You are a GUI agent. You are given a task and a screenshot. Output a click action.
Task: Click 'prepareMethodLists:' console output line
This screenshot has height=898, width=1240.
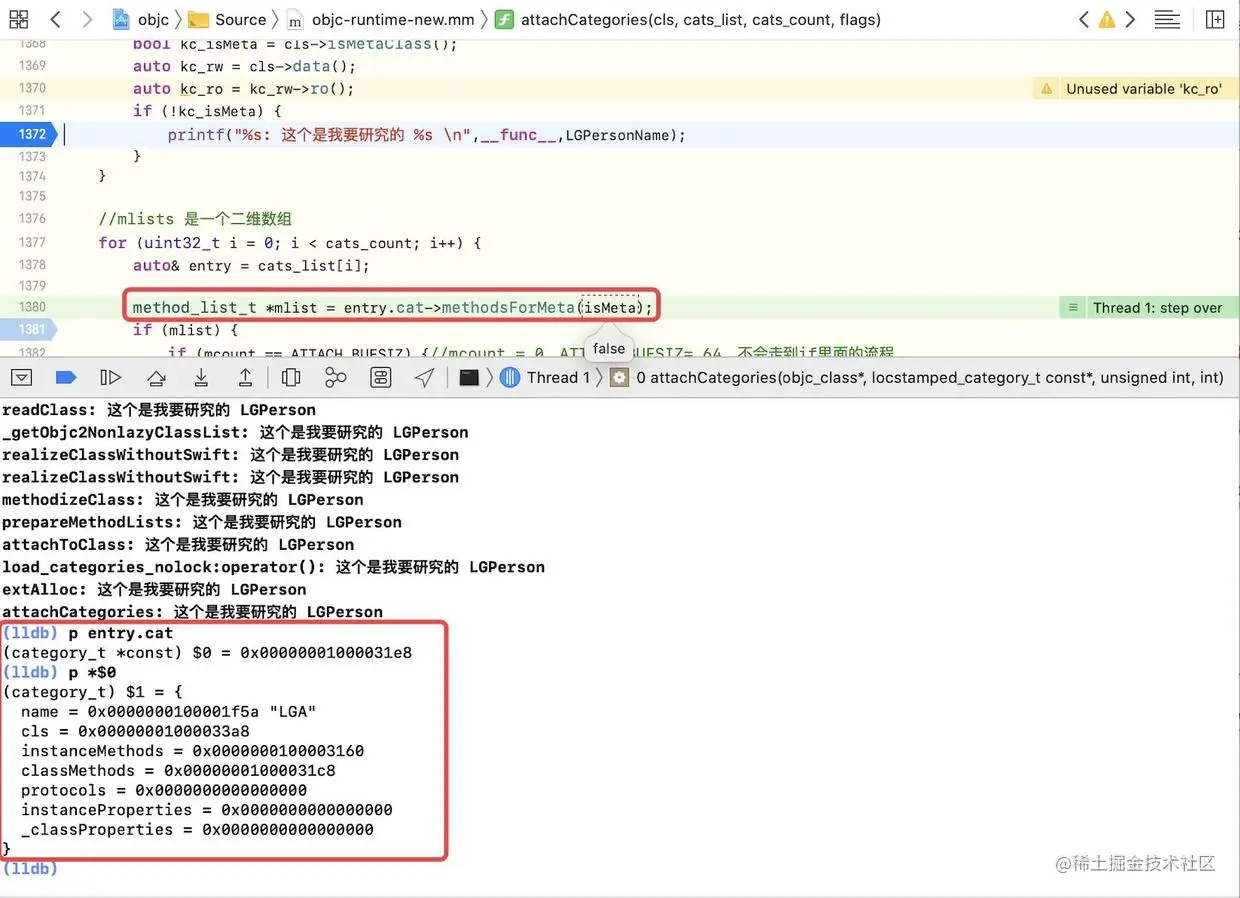(x=202, y=522)
